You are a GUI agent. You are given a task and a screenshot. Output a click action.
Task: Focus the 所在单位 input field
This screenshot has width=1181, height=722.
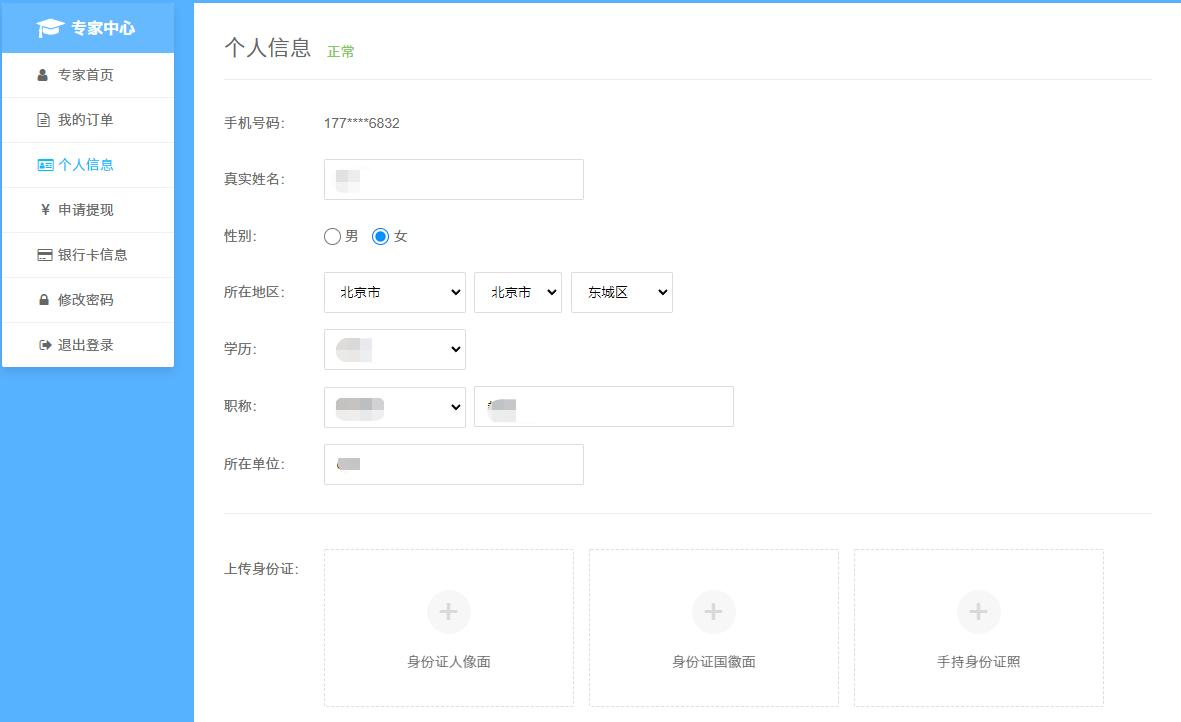(453, 465)
